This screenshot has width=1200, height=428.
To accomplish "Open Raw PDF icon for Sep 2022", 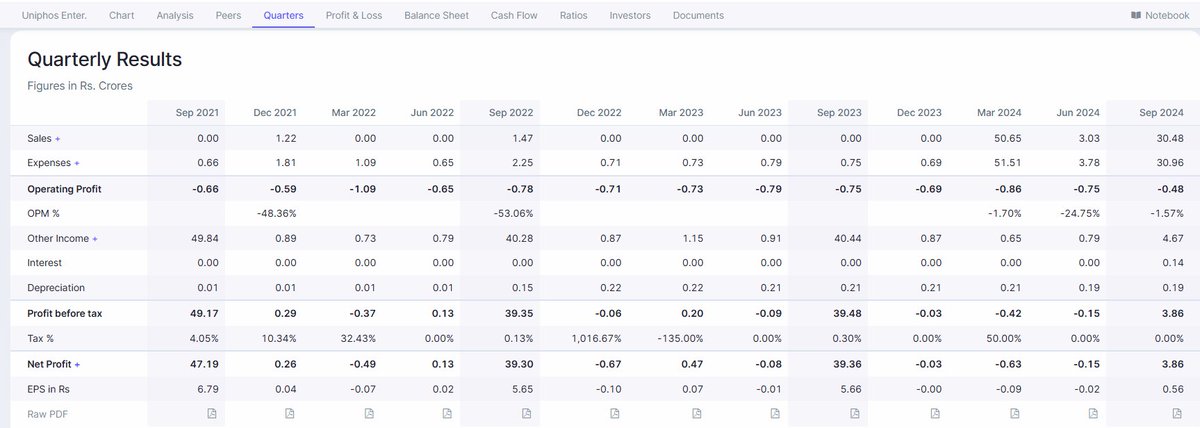I will click(x=527, y=413).
